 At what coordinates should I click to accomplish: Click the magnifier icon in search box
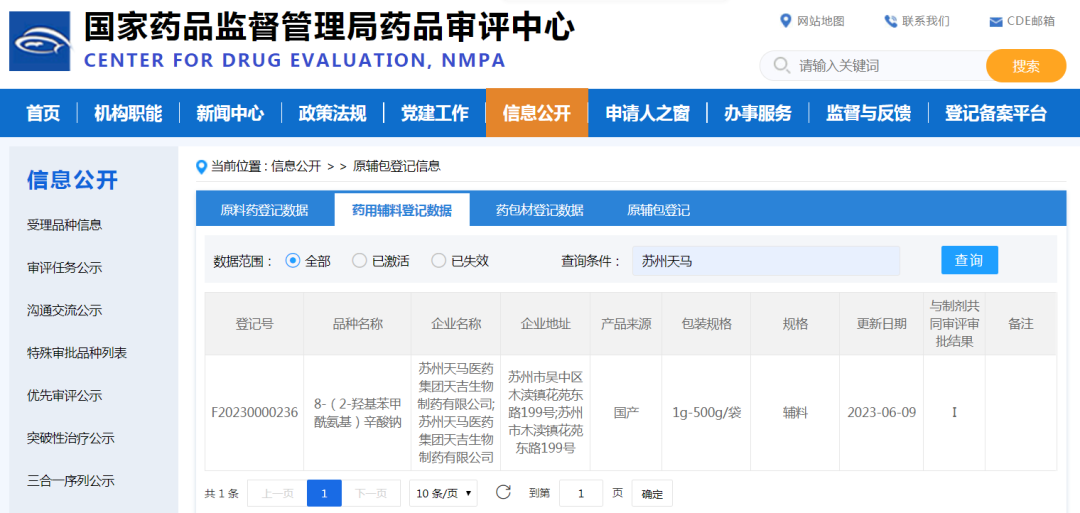780,66
